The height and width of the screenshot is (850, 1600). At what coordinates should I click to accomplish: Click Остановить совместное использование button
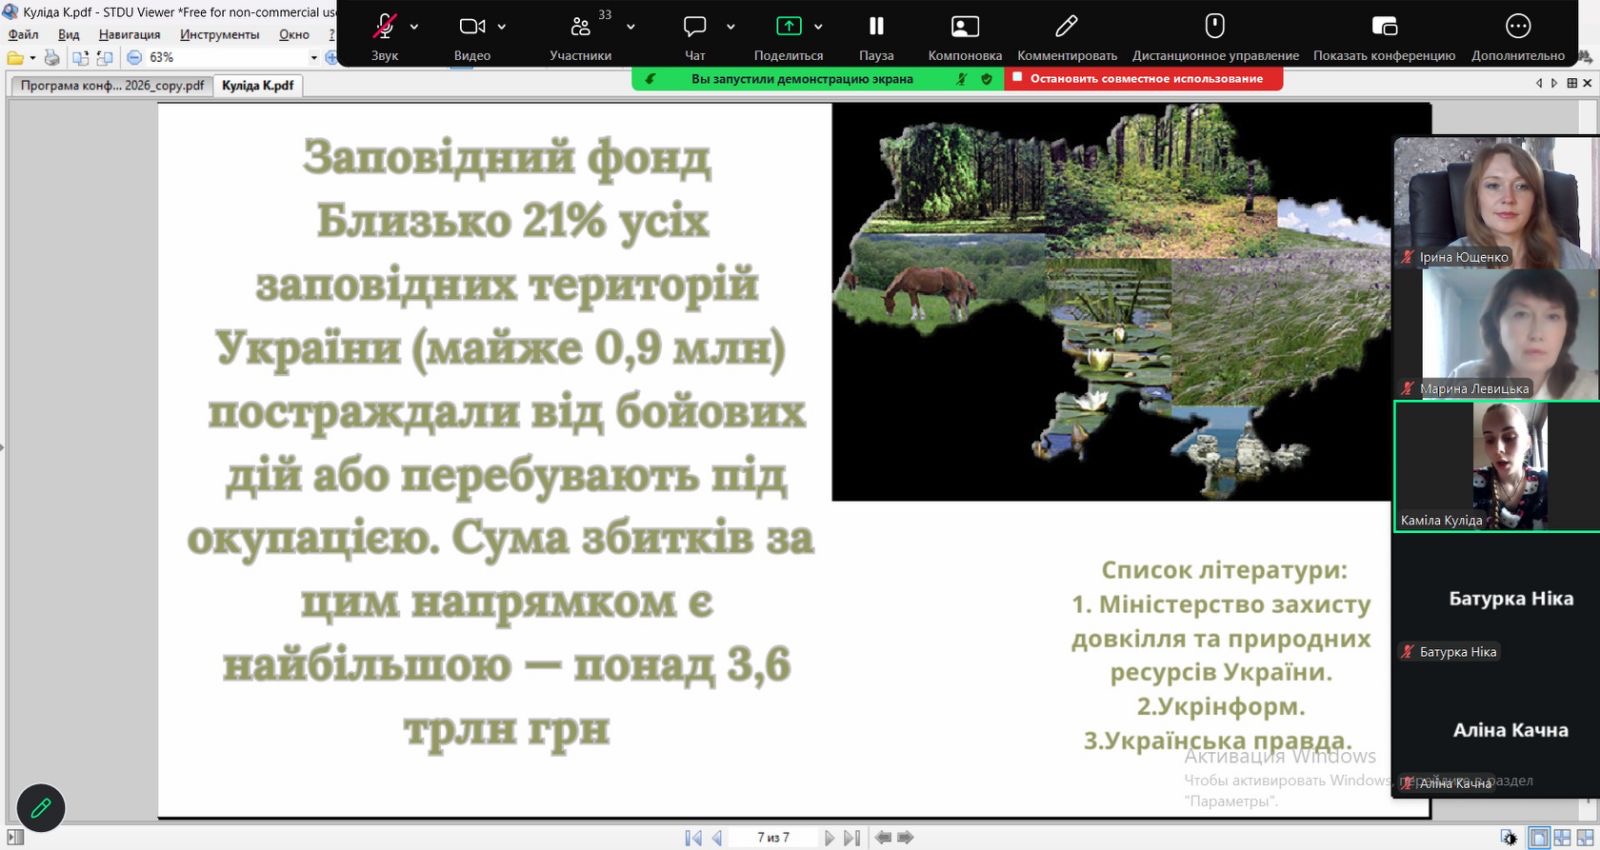(1144, 79)
